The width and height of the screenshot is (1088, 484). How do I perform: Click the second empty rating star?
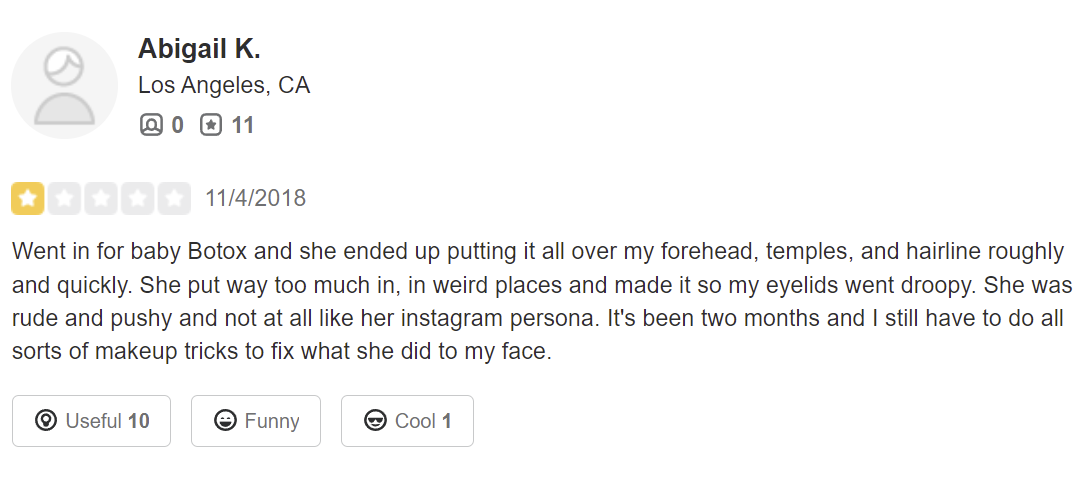pos(65,199)
